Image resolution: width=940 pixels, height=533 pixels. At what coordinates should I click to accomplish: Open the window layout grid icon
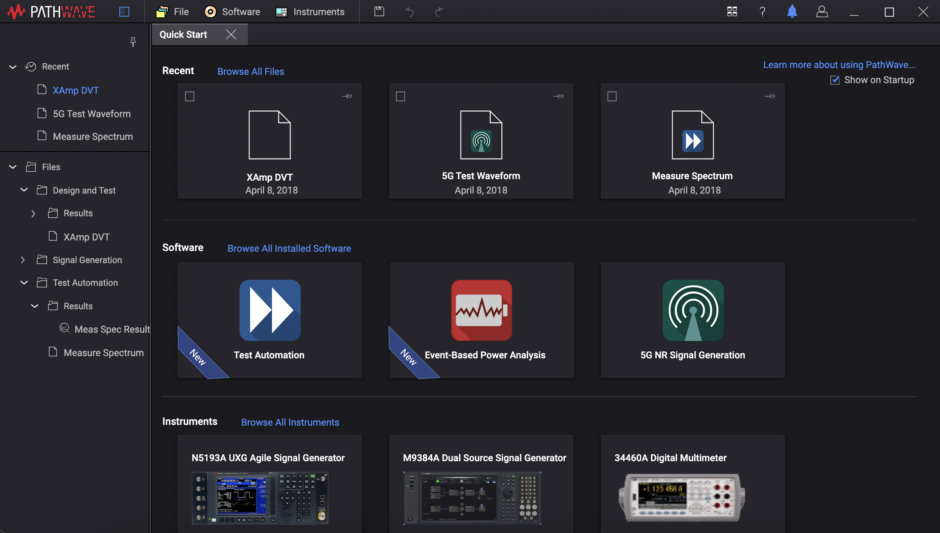pyautogui.click(x=732, y=11)
